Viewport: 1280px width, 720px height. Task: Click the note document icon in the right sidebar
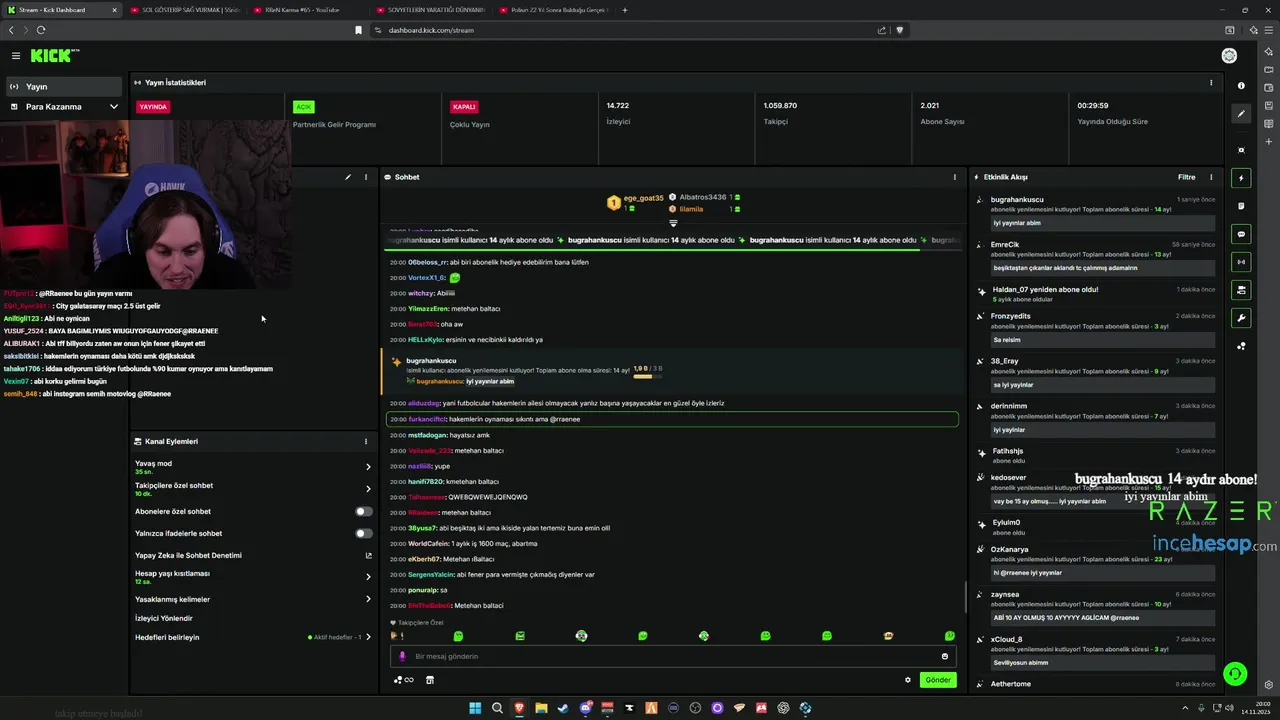coord(1241,206)
